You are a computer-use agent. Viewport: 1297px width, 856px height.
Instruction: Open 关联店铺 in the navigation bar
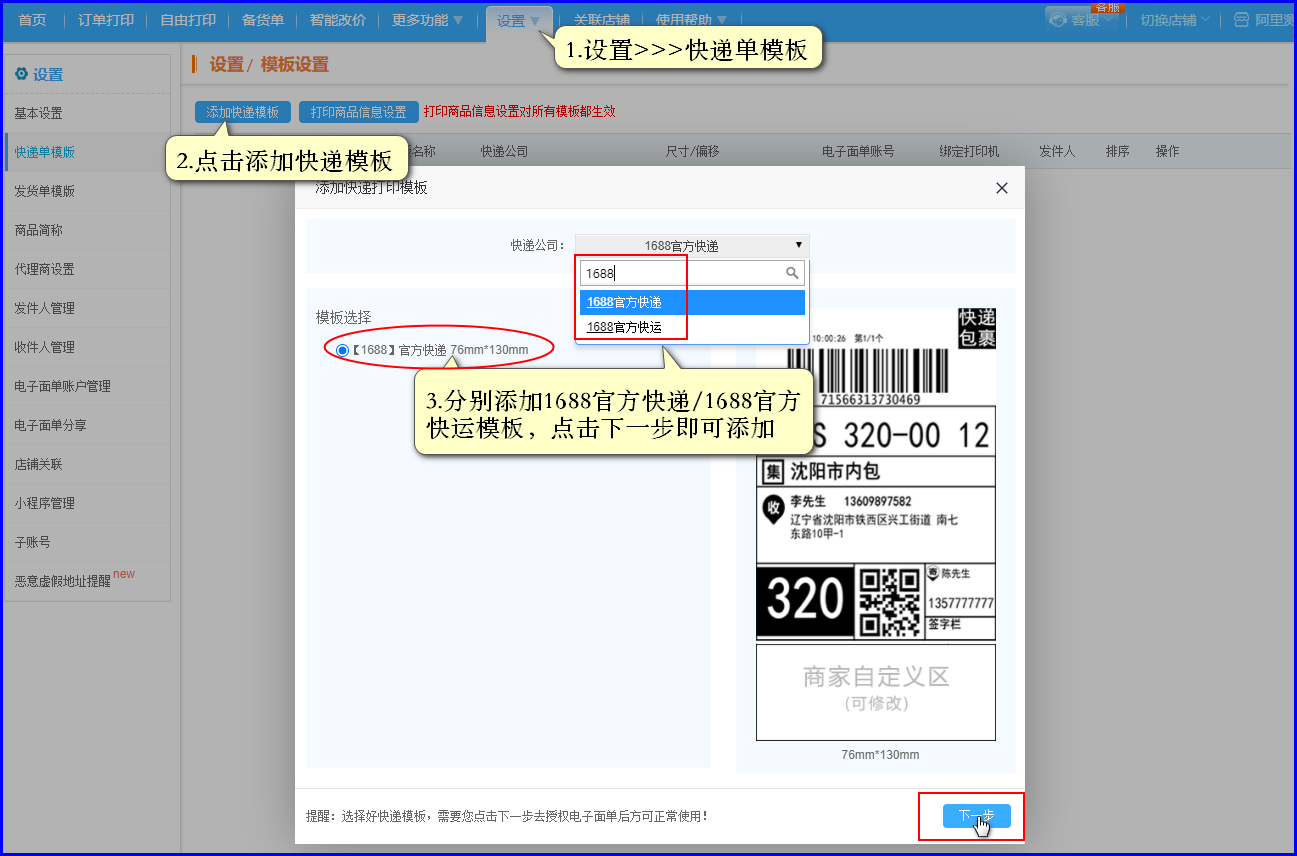tap(602, 20)
